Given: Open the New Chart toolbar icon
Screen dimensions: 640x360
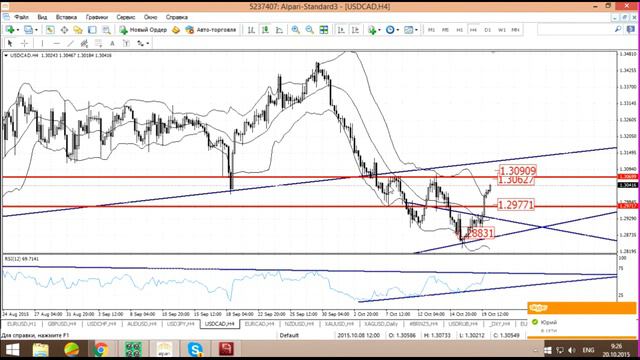Looking at the screenshot, I should [x=10, y=30].
